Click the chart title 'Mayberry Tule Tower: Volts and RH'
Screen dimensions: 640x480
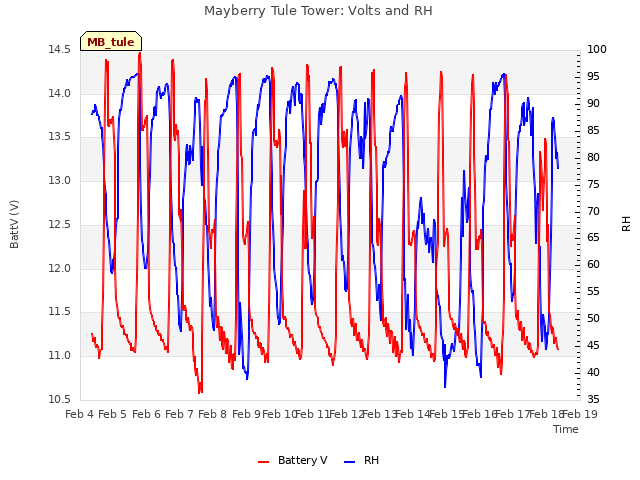[x=318, y=11]
